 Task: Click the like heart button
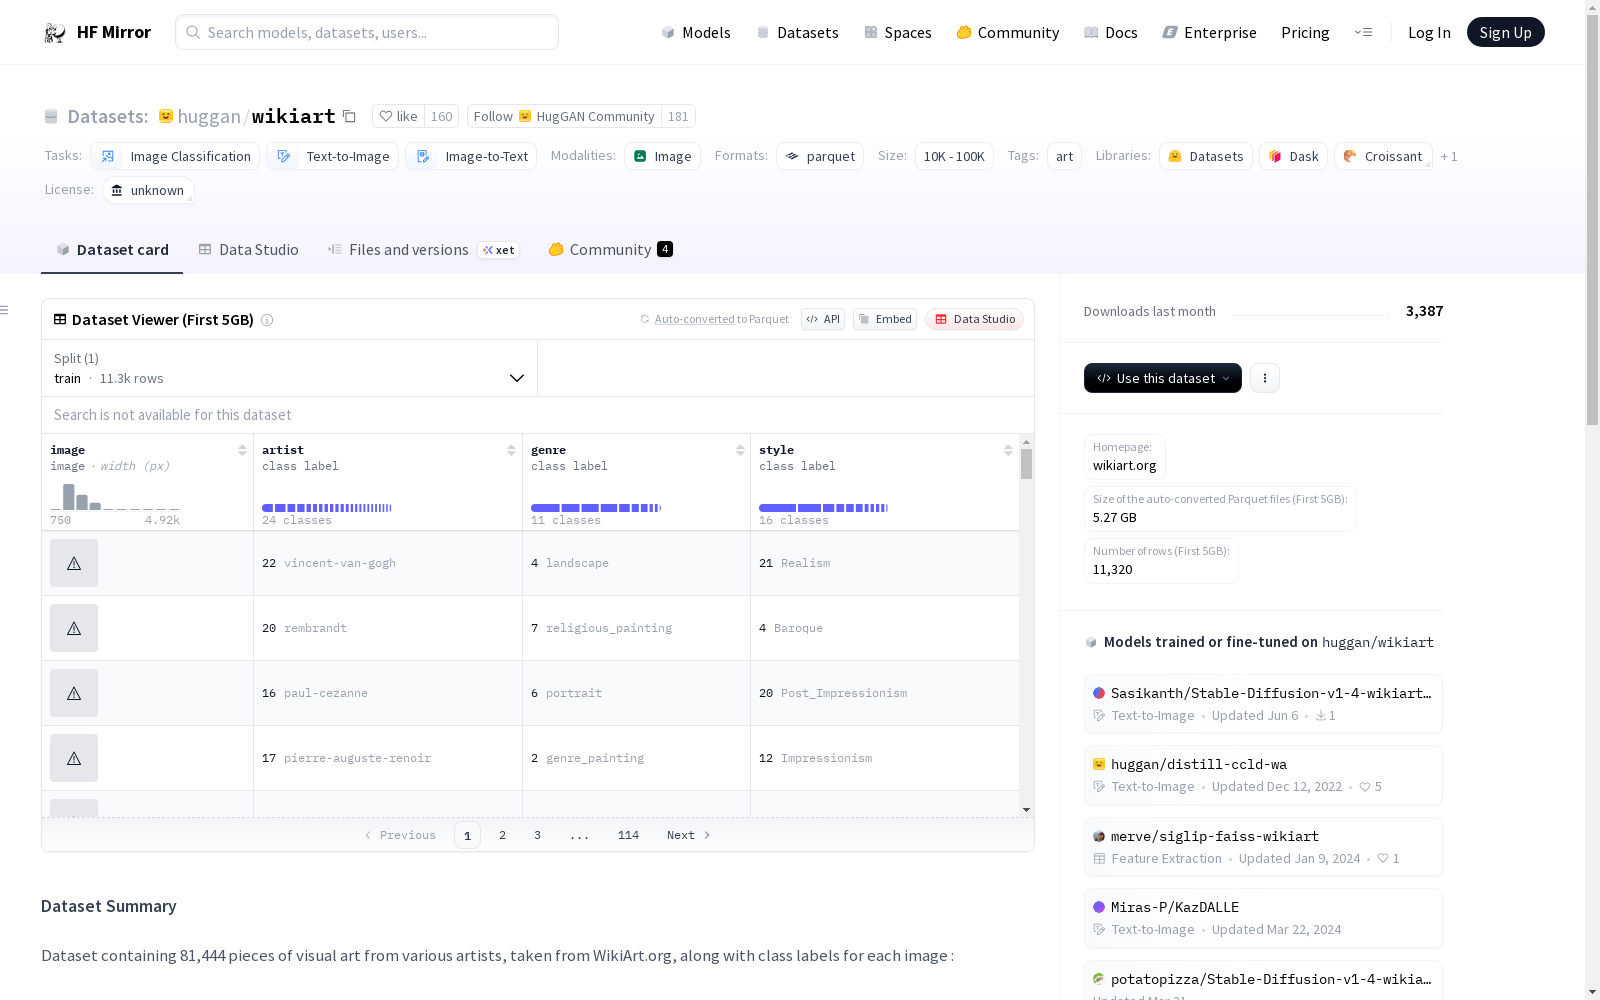coord(398,116)
